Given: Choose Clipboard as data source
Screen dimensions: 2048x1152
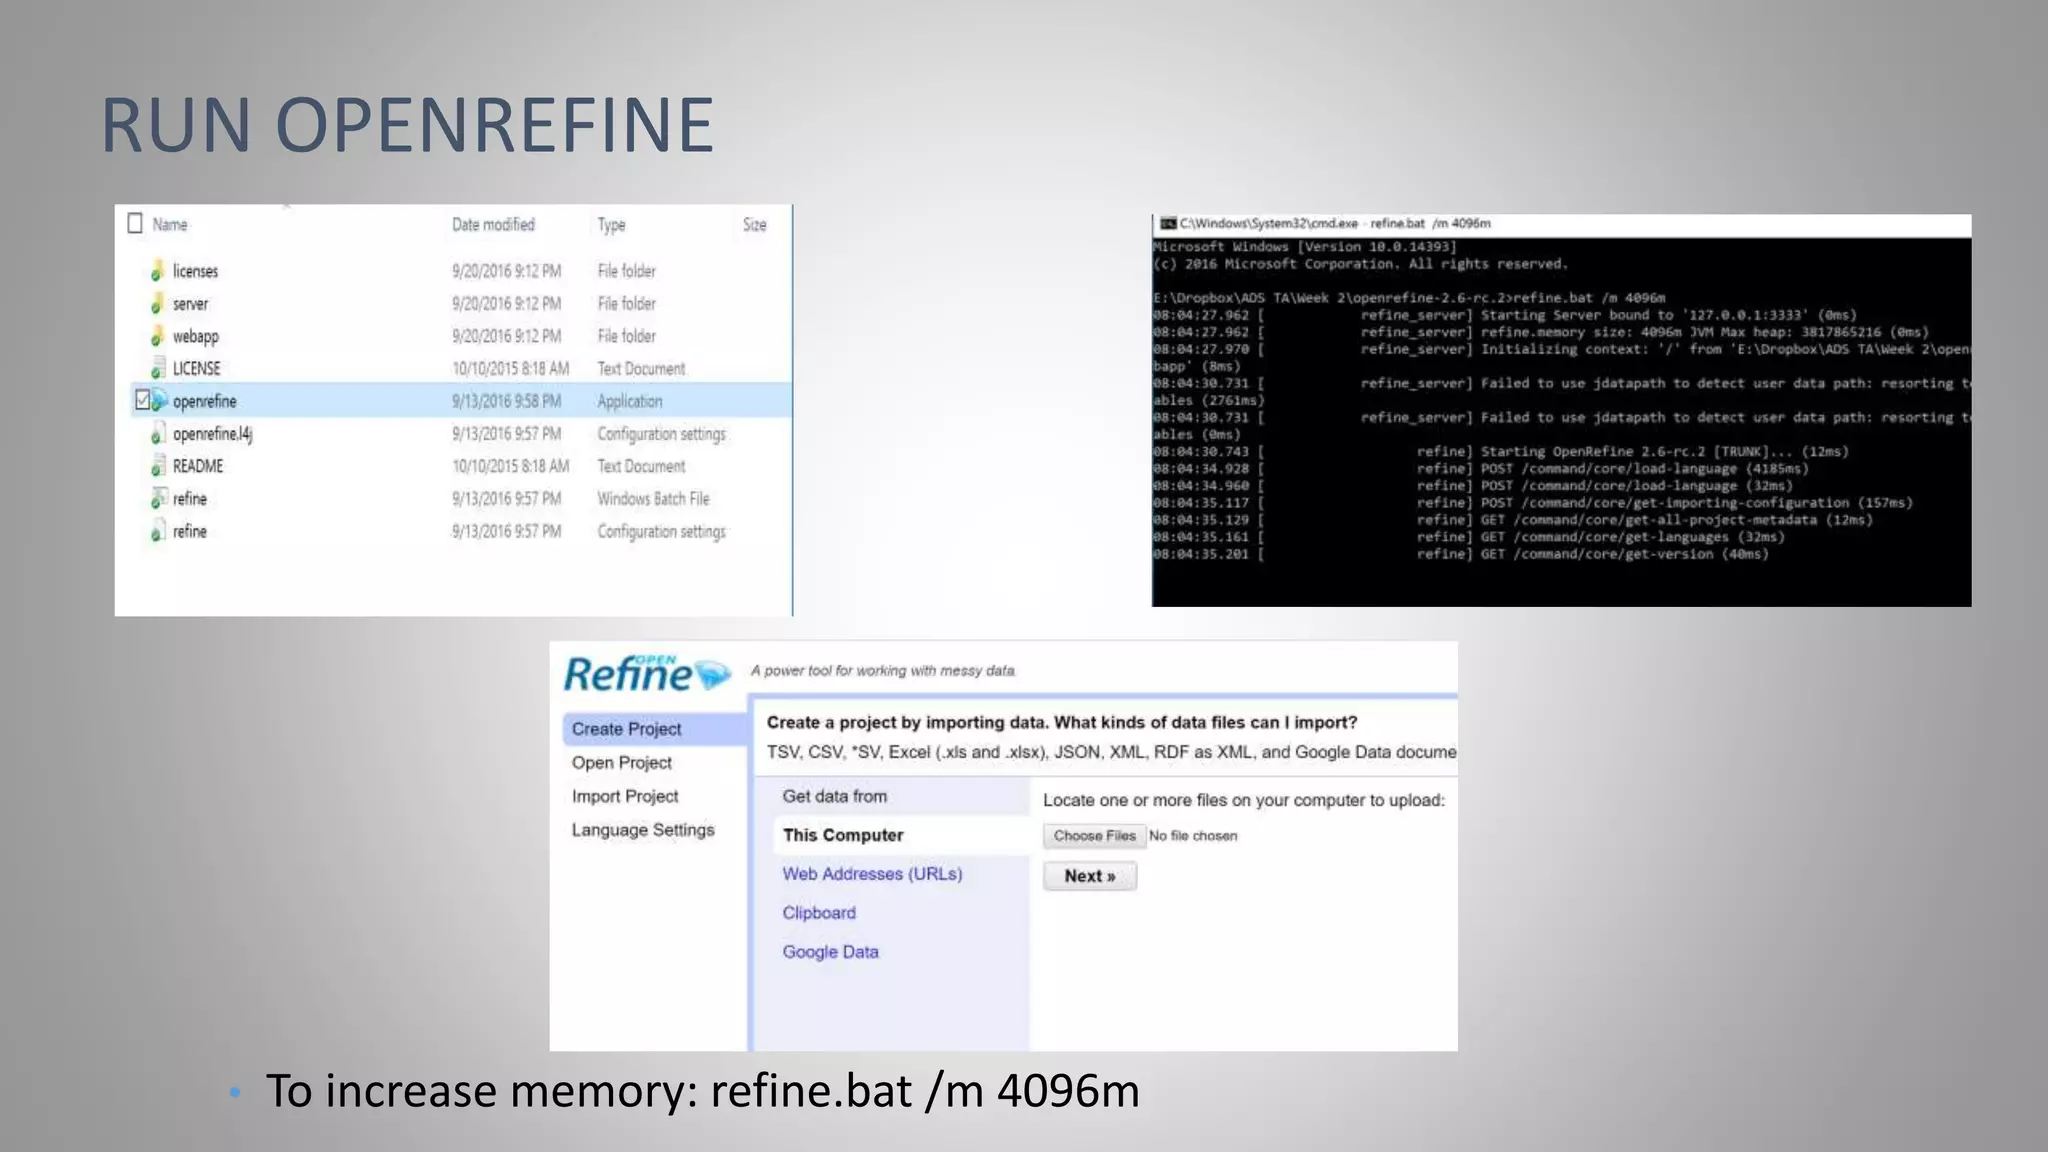Looking at the screenshot, I should click(819, 913).
